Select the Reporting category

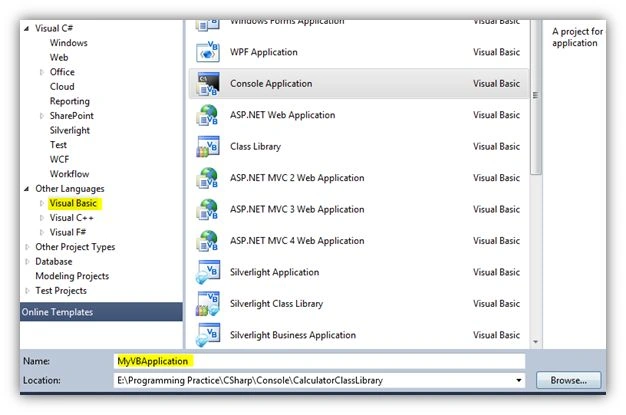[x=69, y=101]
